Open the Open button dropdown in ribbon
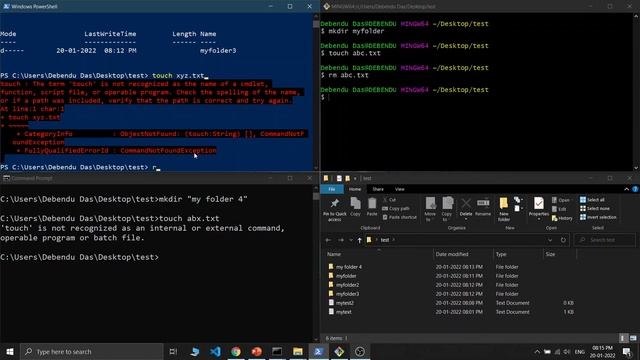Image resolution: width=640 pixels, height=360 pixels. (x=561, y=200)
